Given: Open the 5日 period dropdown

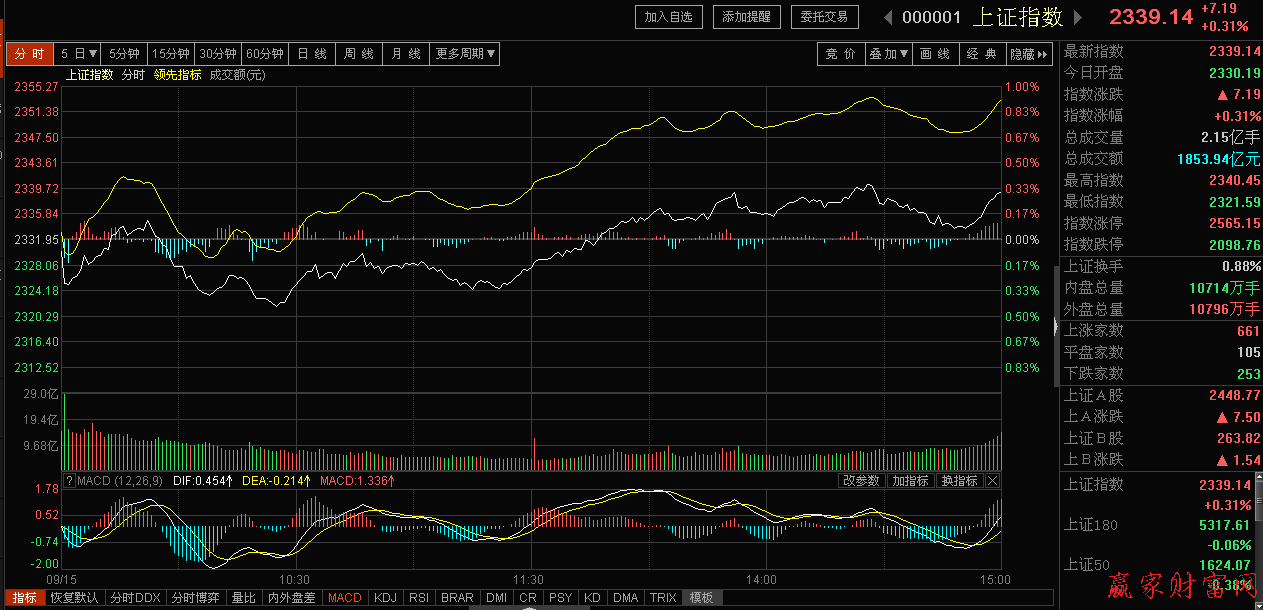Looking at the screenshot, I should tap(79, 54).
